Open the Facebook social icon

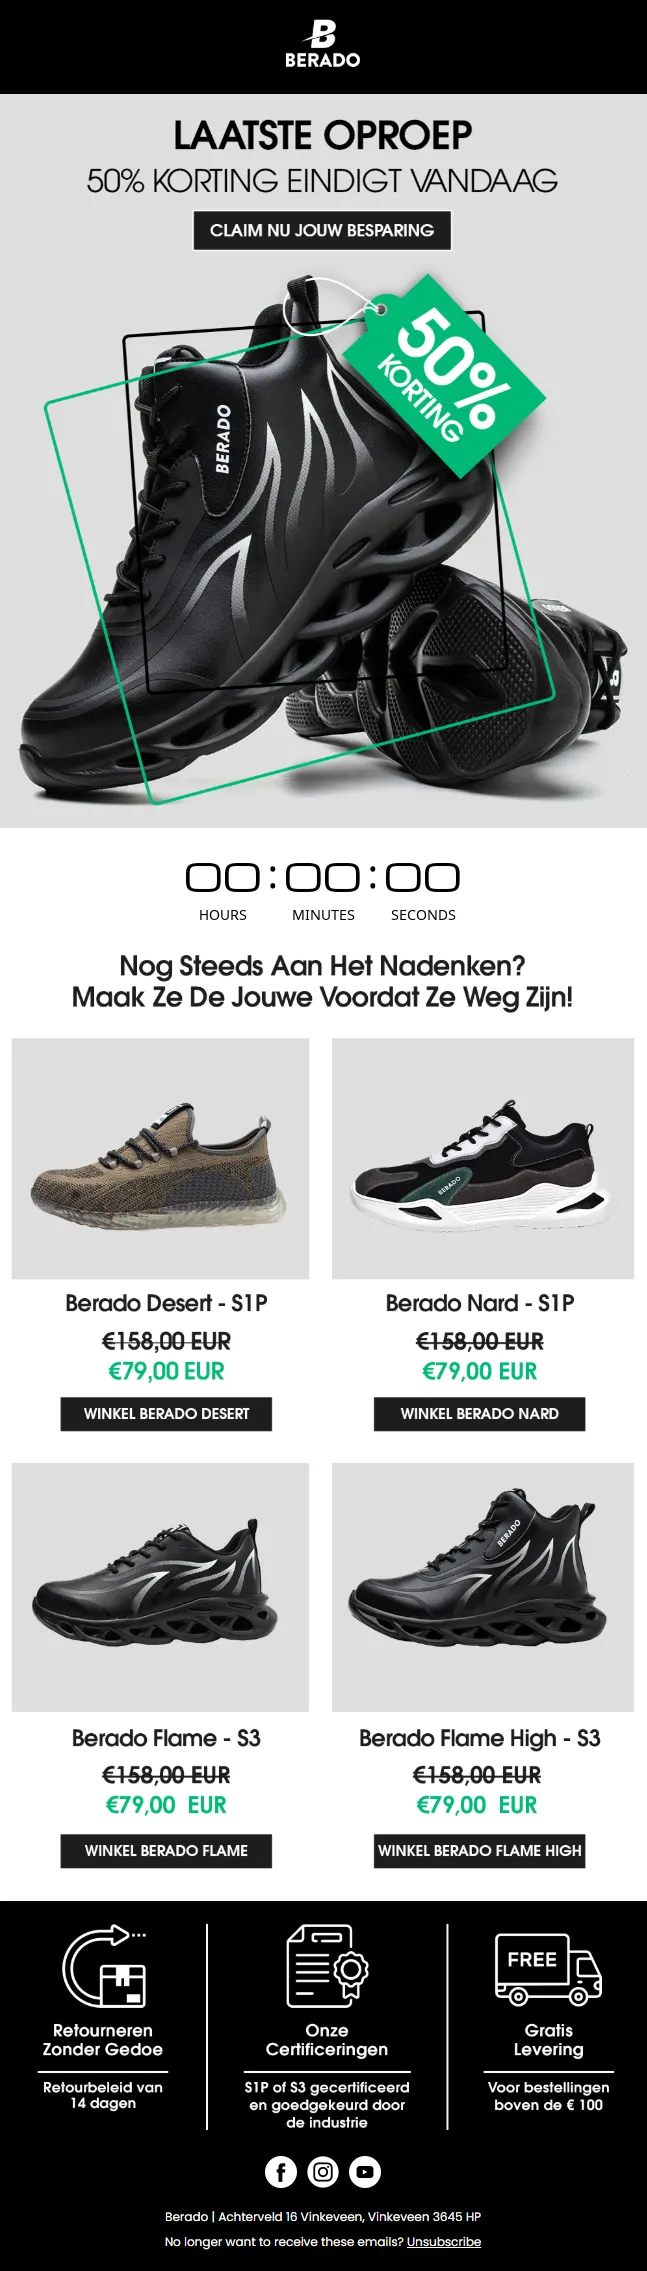pyautogui.click(x=281, y=2171)
